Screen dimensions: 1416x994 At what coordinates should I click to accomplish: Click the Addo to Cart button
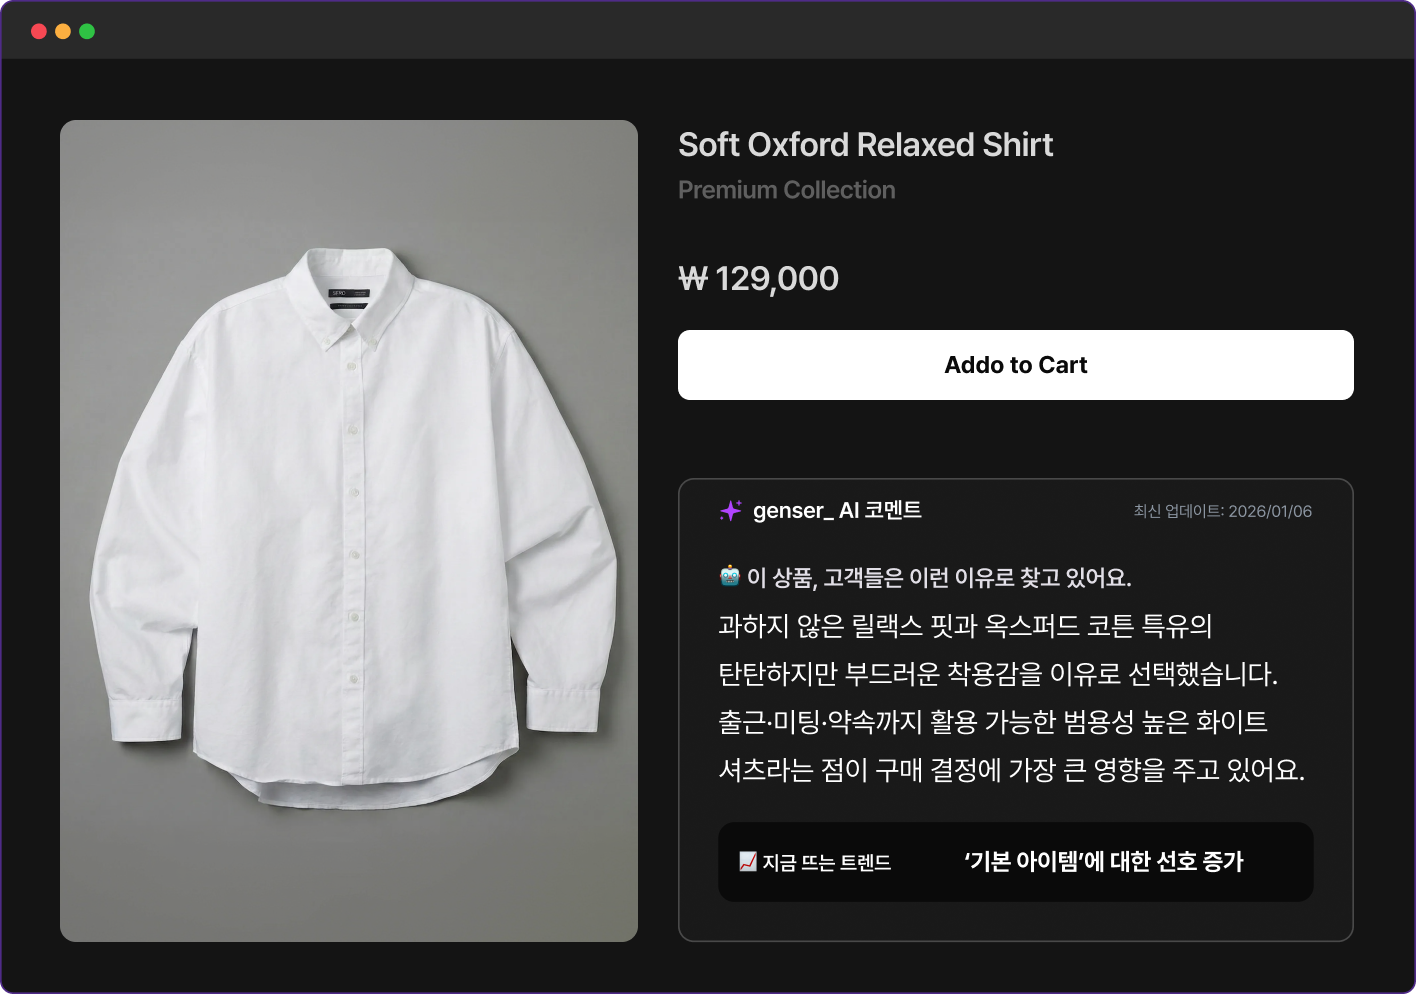(x=1015, y=364)
